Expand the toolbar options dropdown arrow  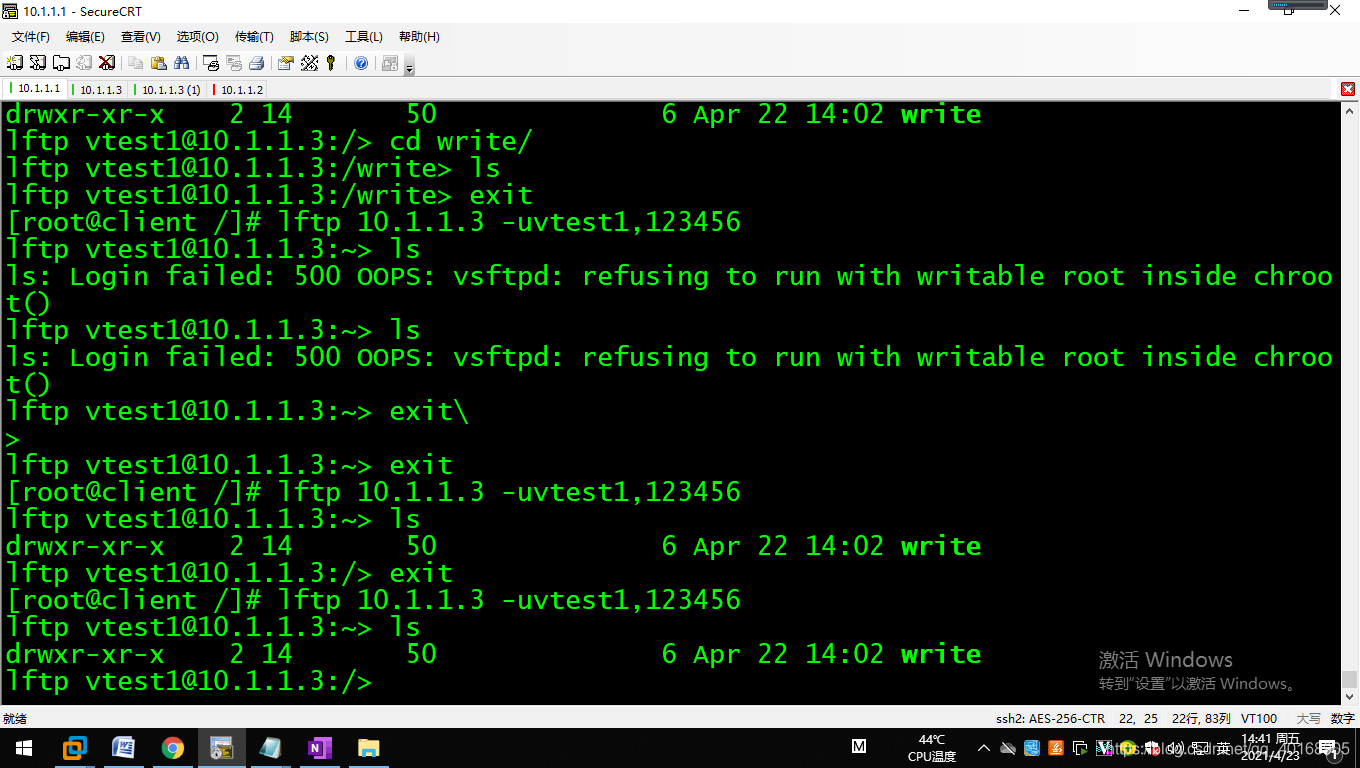click(409, 67)
